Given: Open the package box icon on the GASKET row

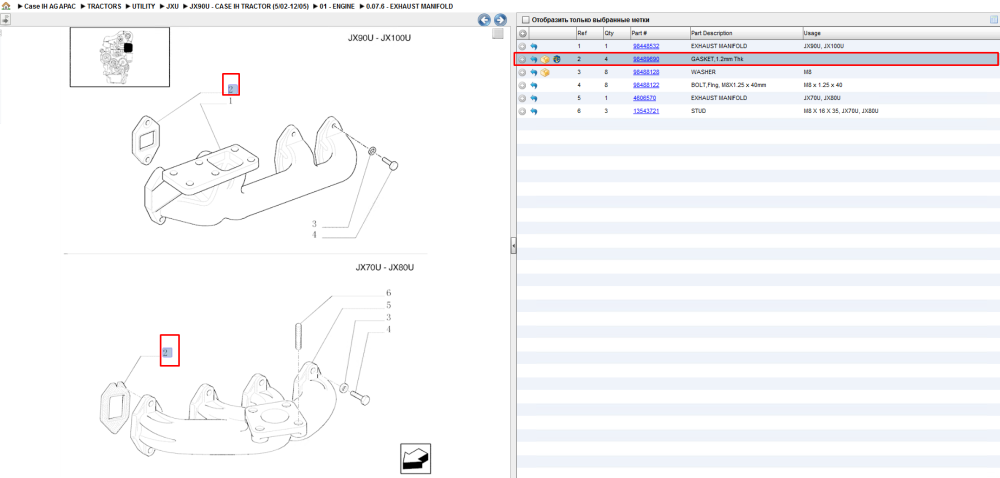Looking at the screenshot, I should (x=545, y=59).
